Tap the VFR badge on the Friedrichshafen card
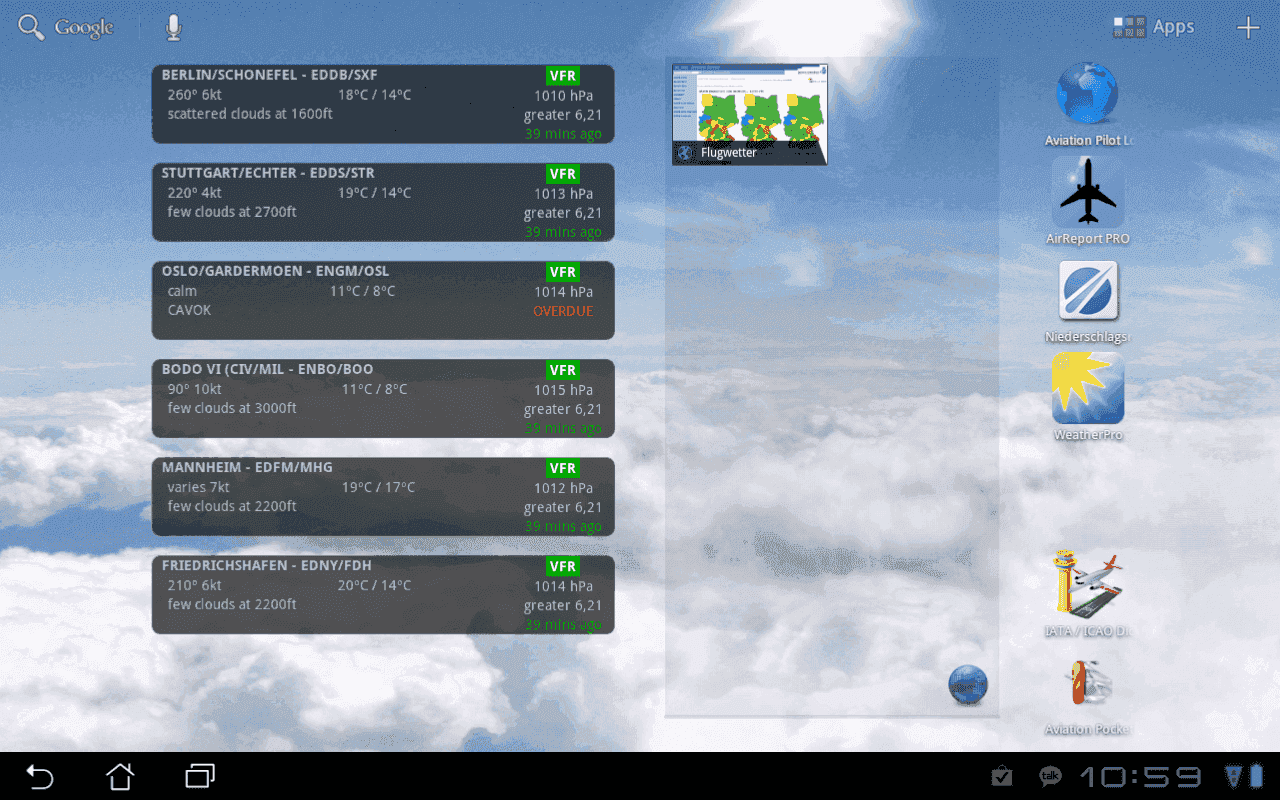This screenshot has width=1280, height=800. [x=563, y=566]
